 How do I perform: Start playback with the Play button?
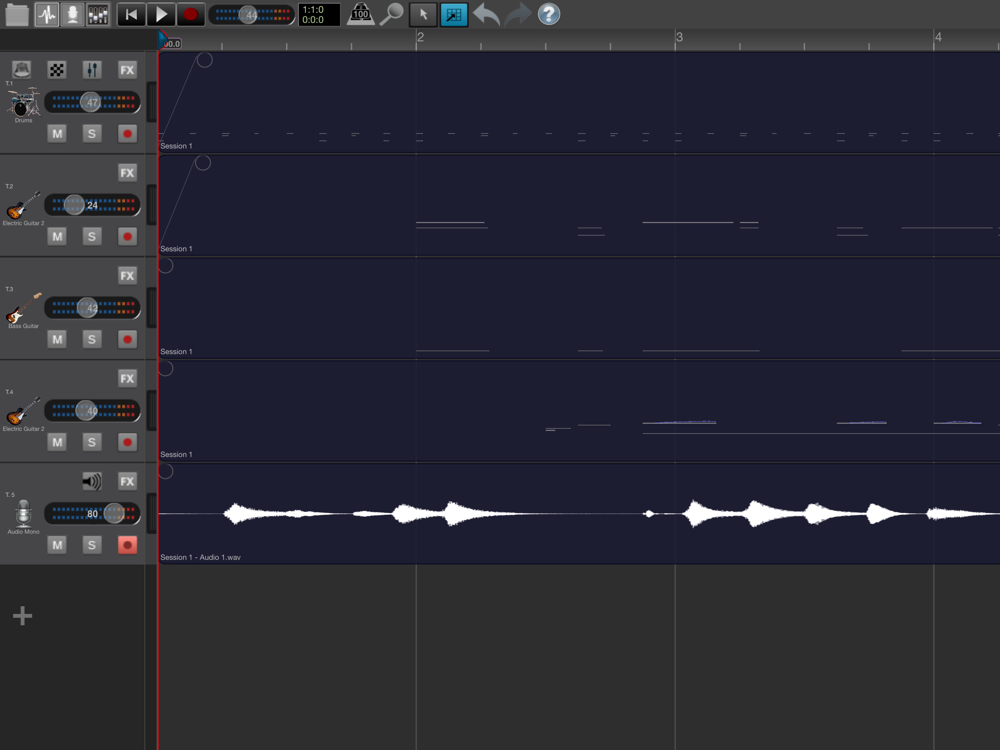pyautogui.click(x=161, y=15)
